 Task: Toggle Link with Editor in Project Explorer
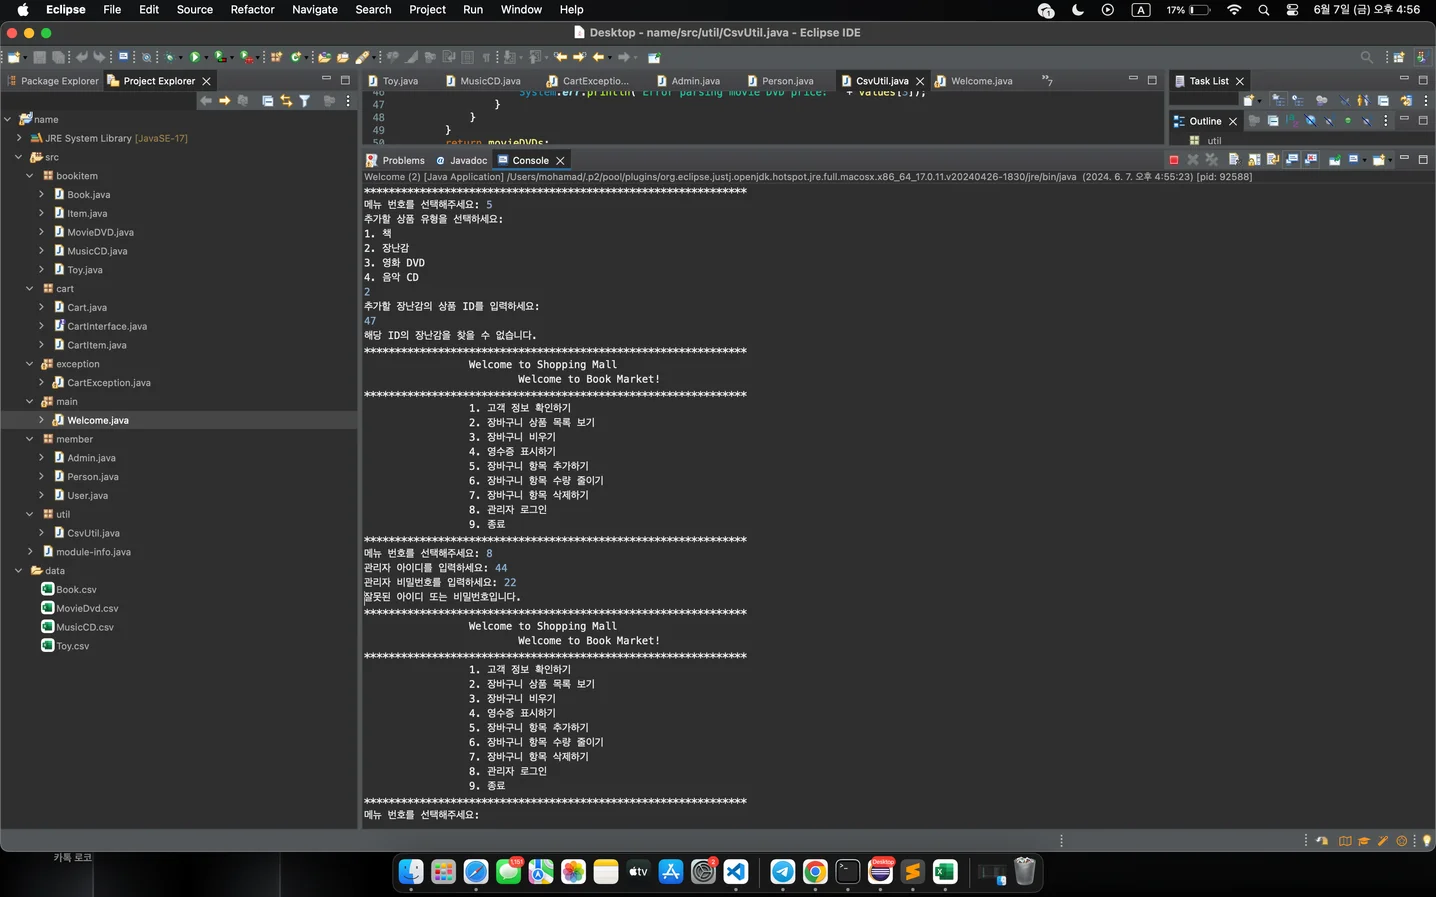(x=287, y=101)
